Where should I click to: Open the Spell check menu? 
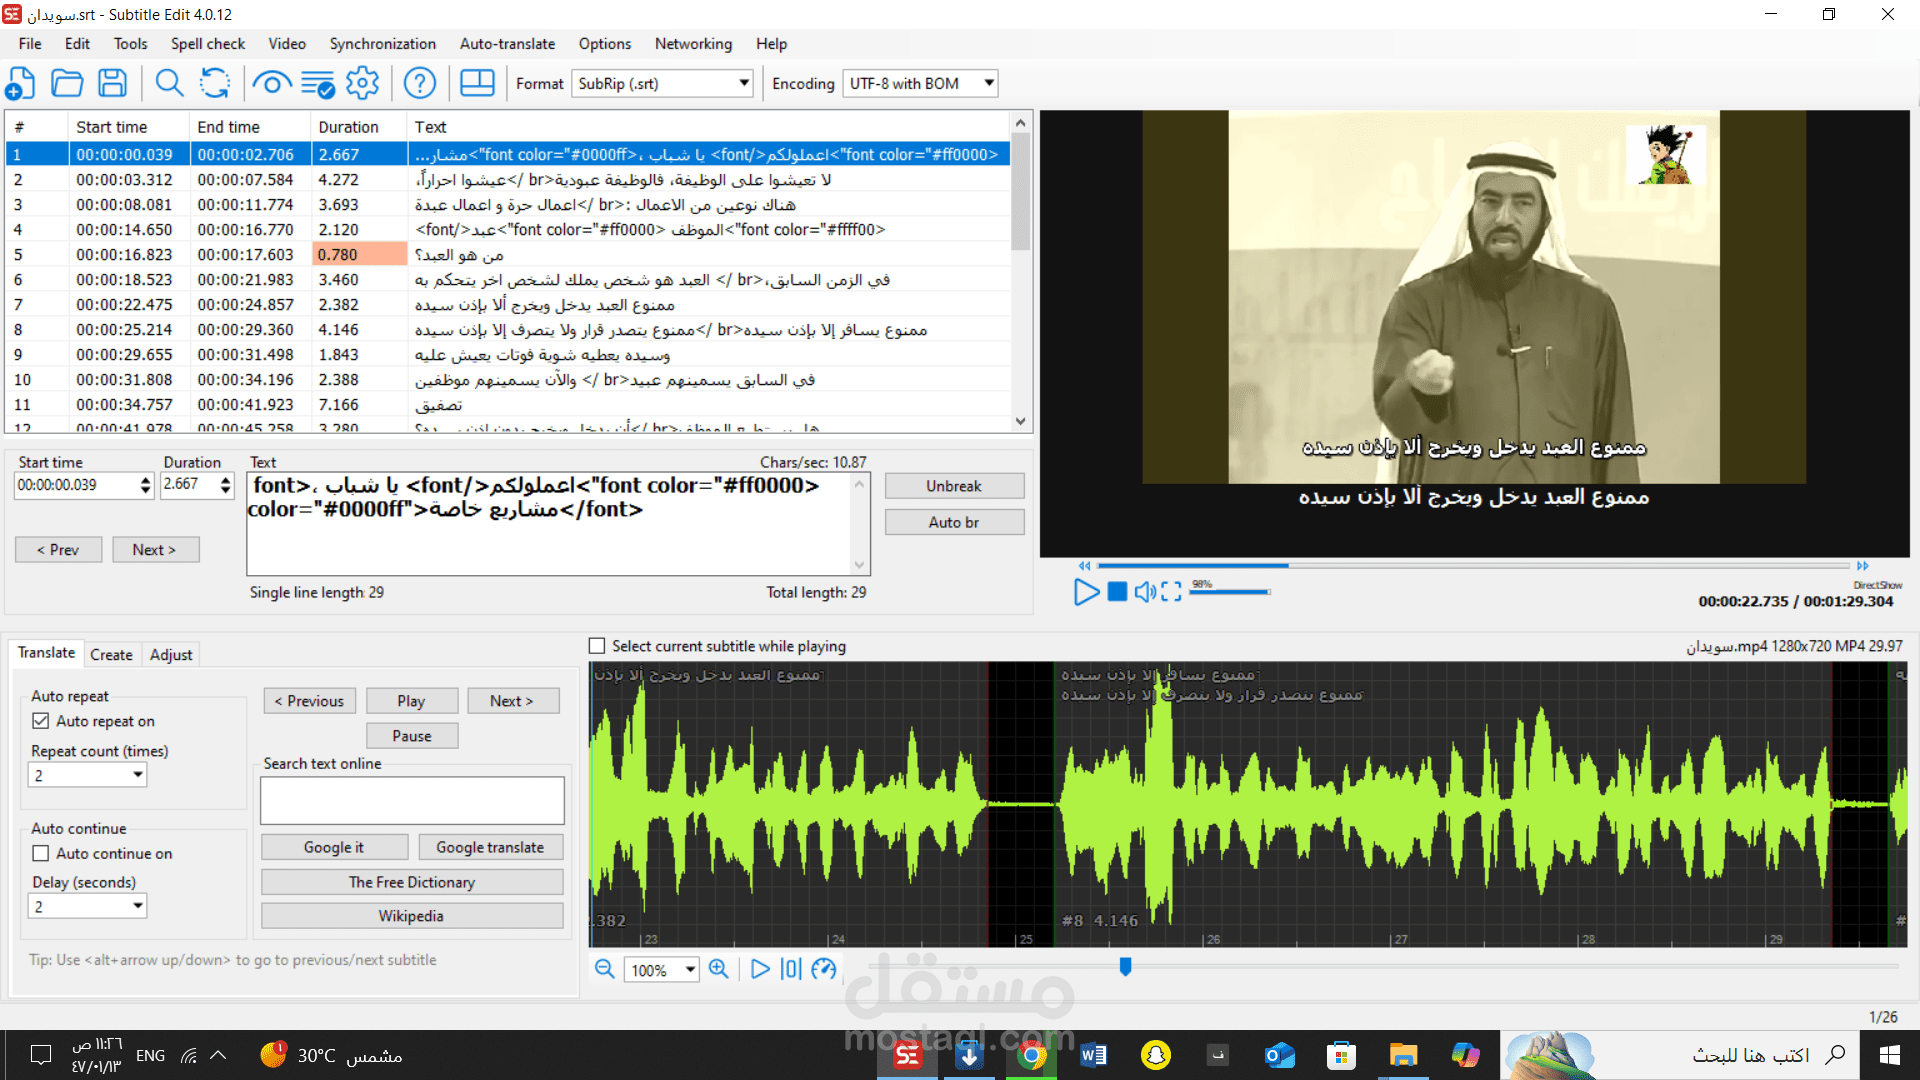208,44
